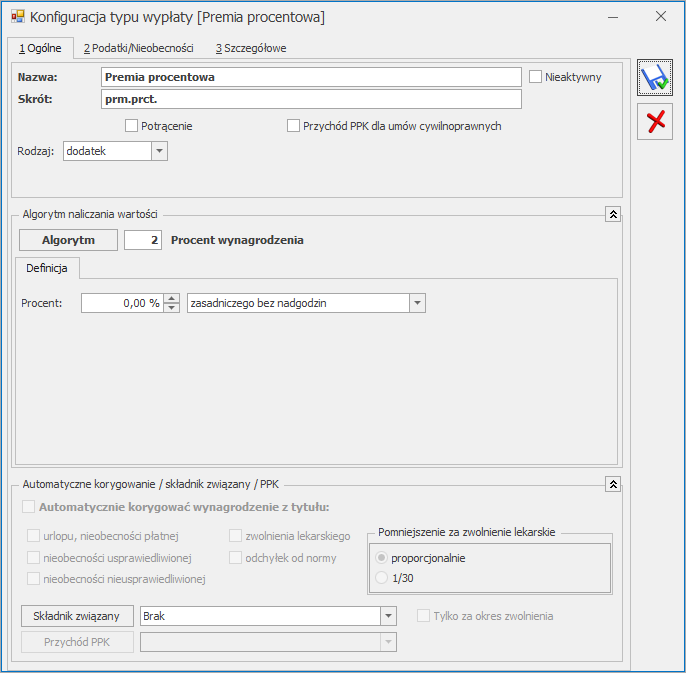The height and width of the screenshot is (673, 686).
Task: Check odchyłek od normy option
Action: point(235,557)
